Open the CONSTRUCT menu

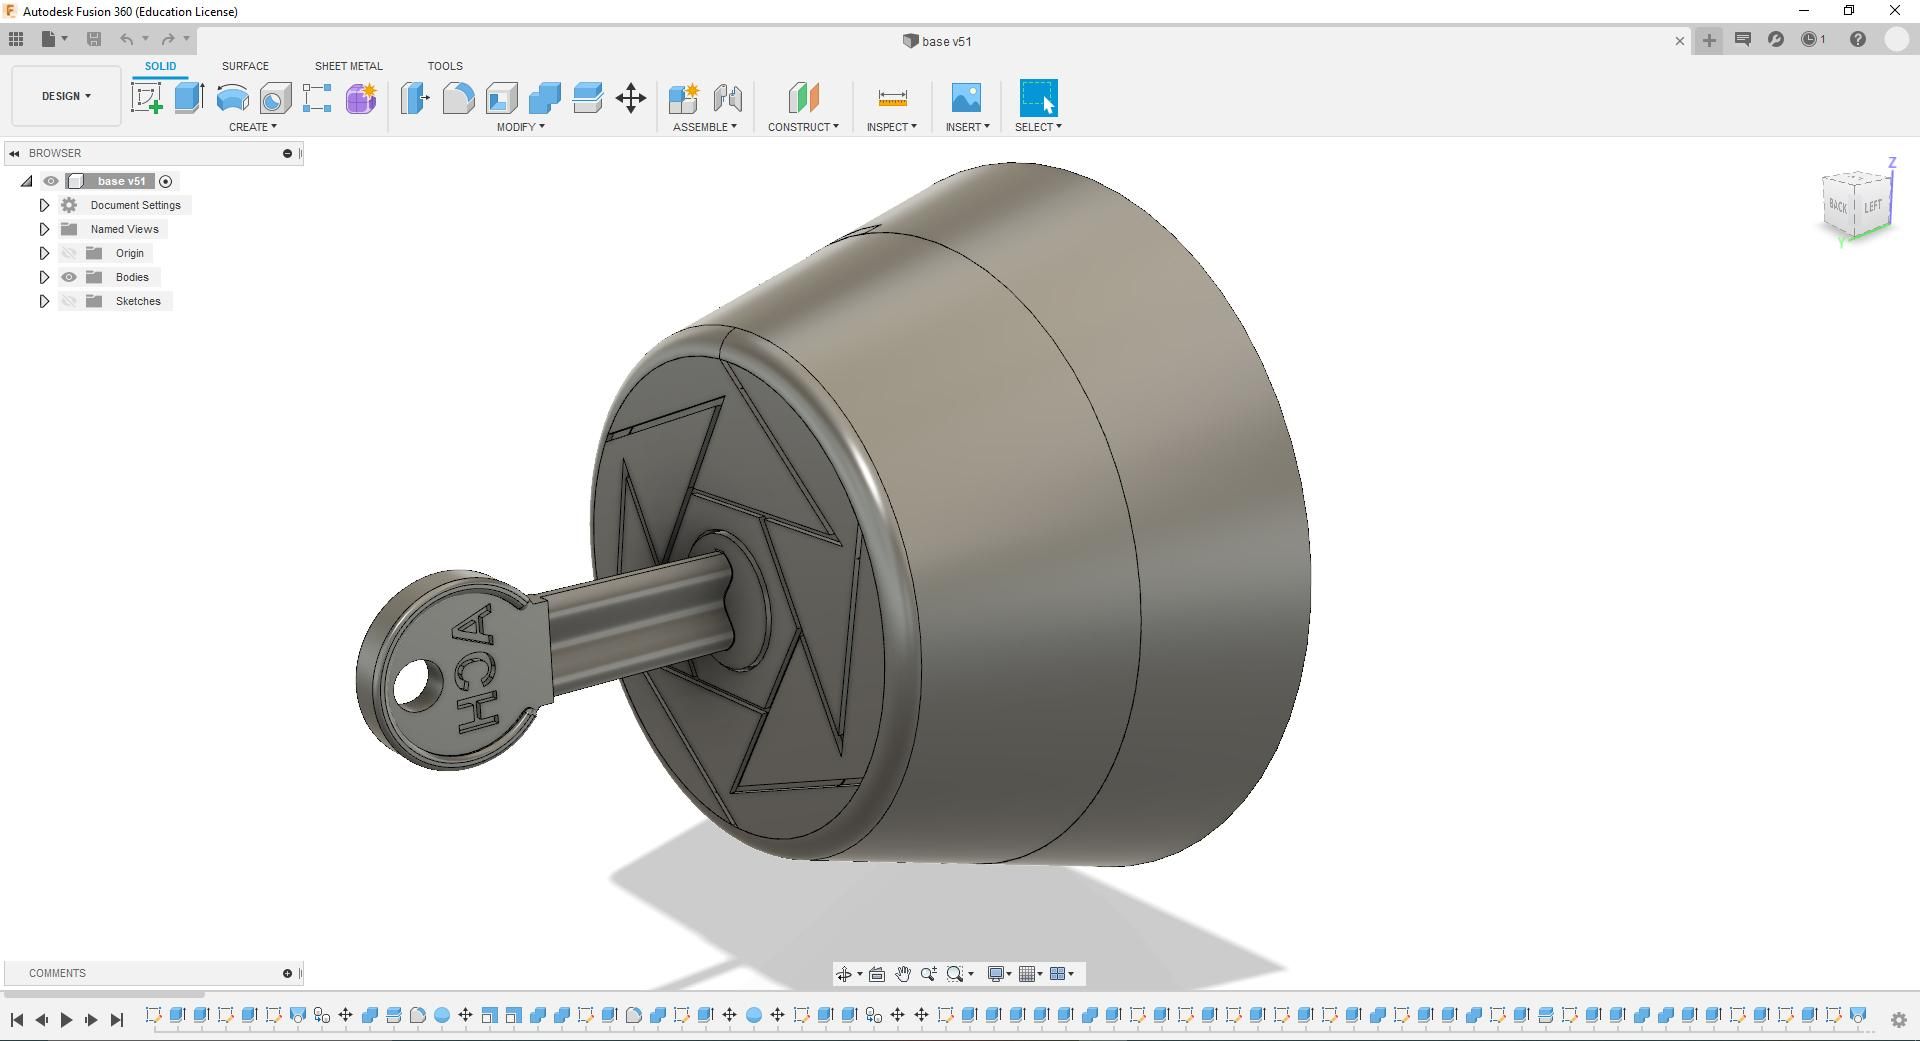tap(803, 127)
